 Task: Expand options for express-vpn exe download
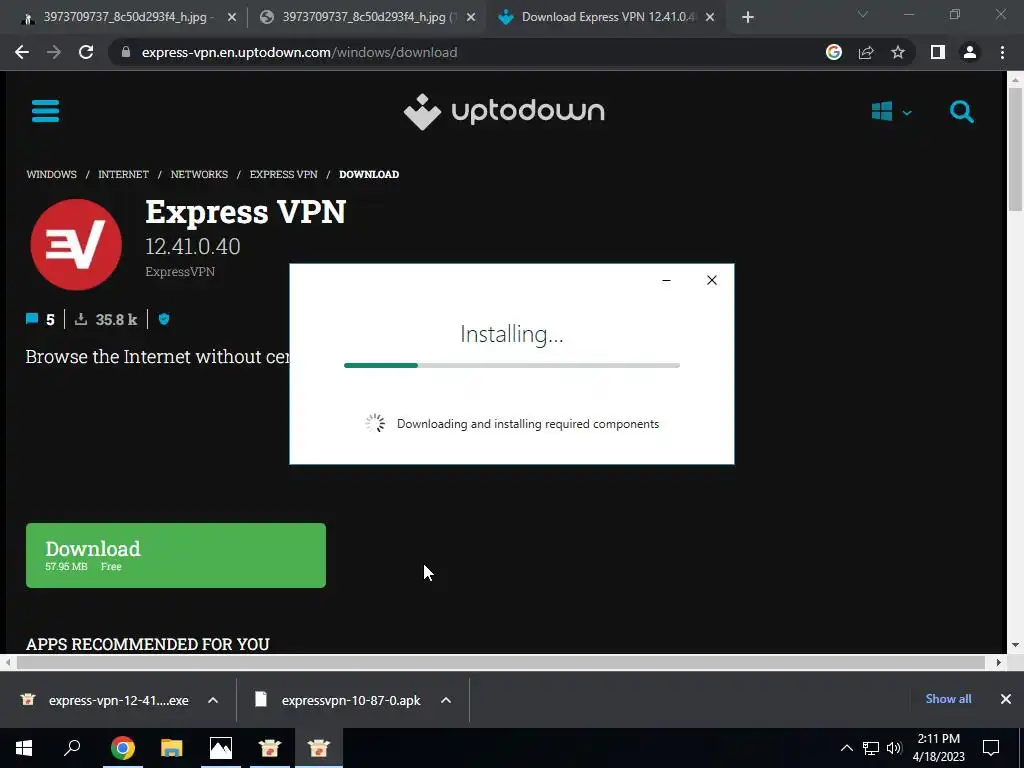point(213,700)
